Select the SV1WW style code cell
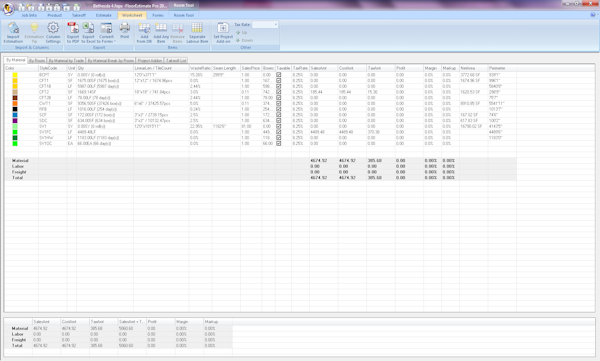Image resolution: width=600 pixels, height=361 pixels. pos(52,137)
